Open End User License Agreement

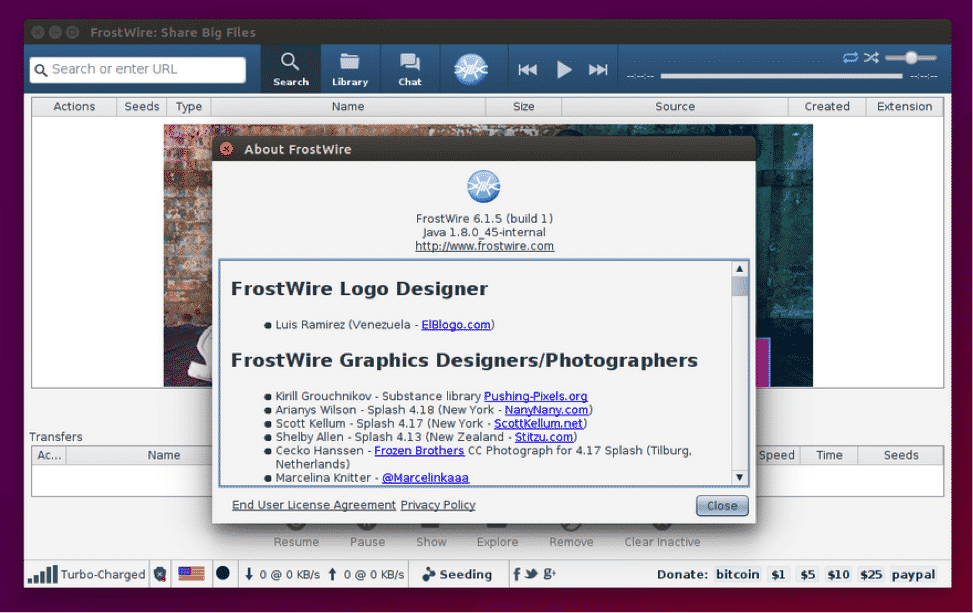click(314, 505)
